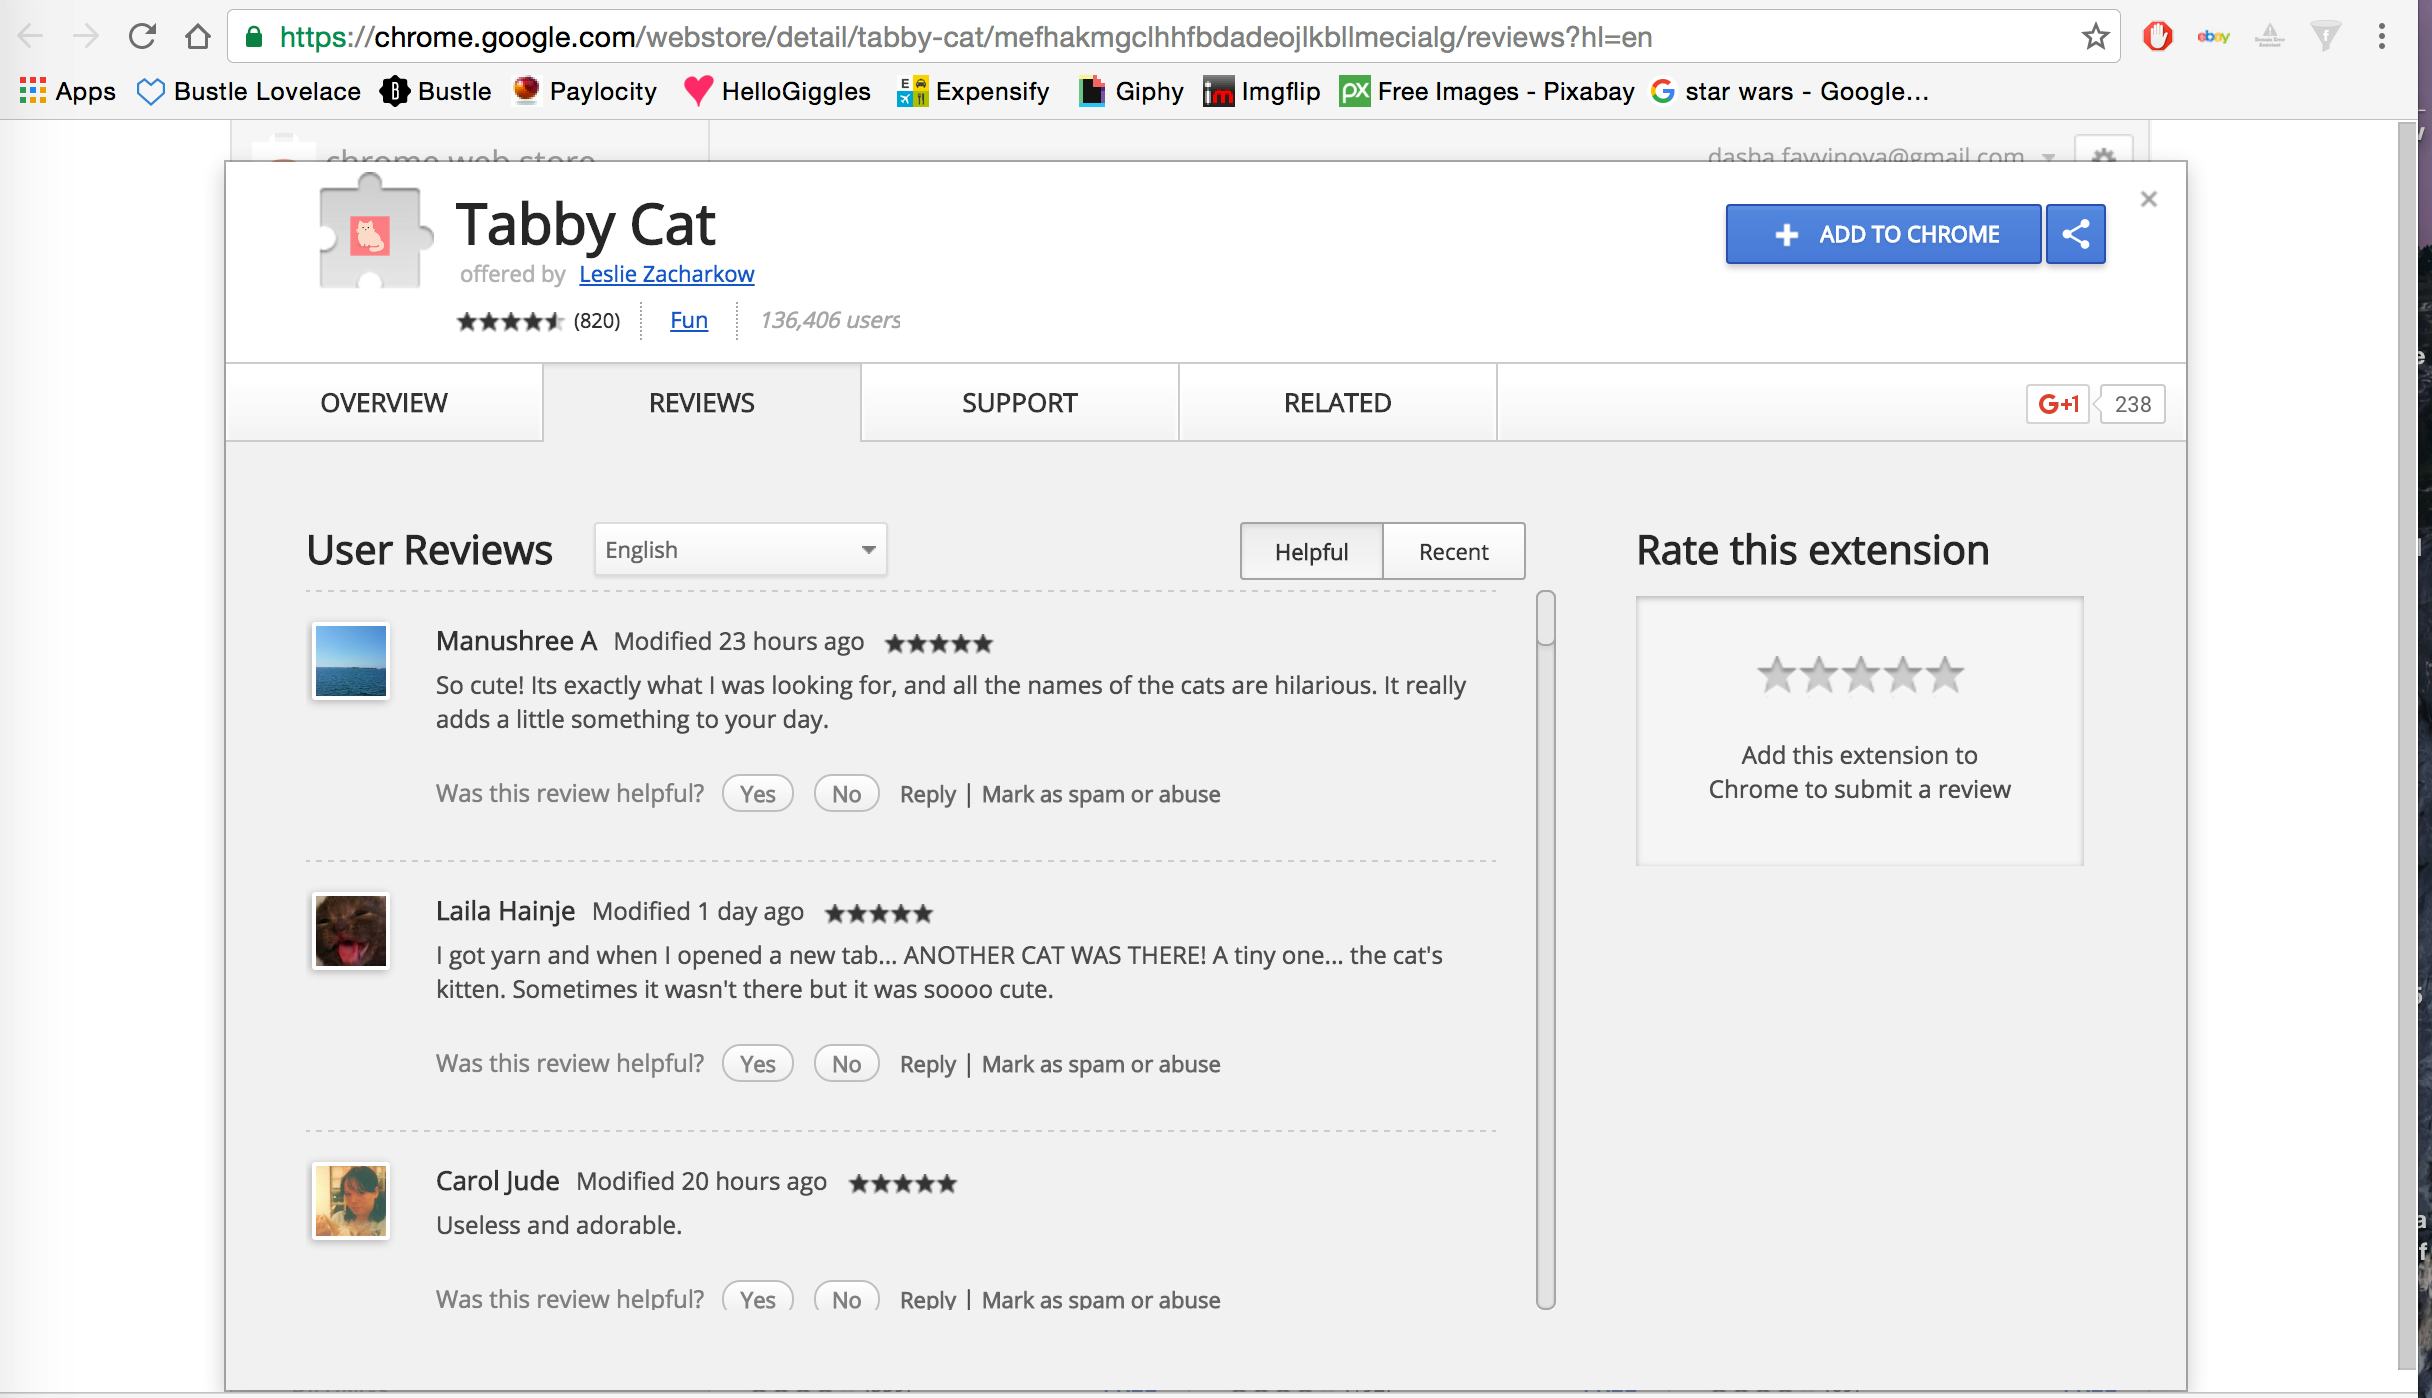Image resolution: width=2432 pixels, height=1398 pixels.
Task: Click No on Laila Hainje's review helpfulness
Action: pos(846,1063)
